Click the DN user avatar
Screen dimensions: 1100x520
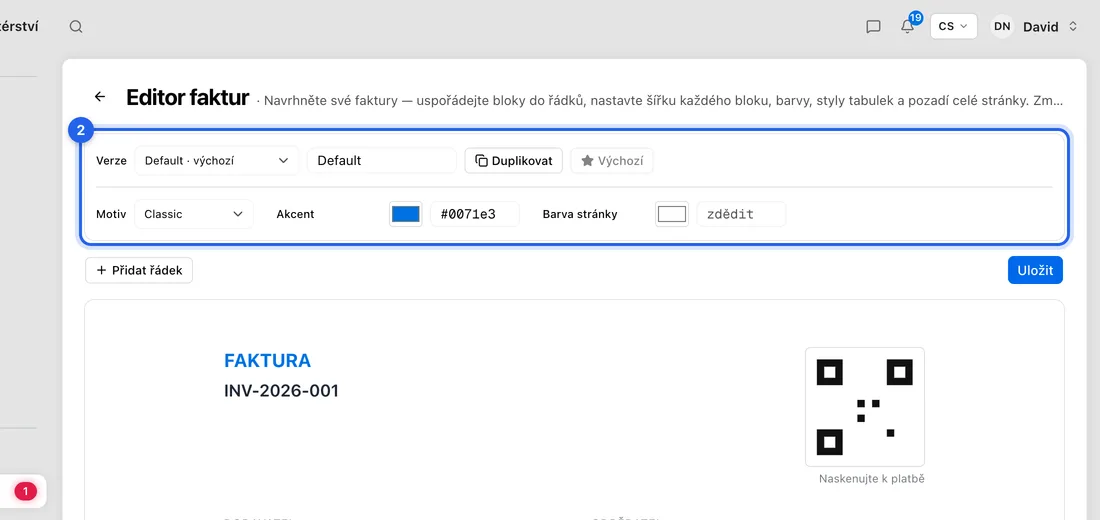coord(1002,26)
